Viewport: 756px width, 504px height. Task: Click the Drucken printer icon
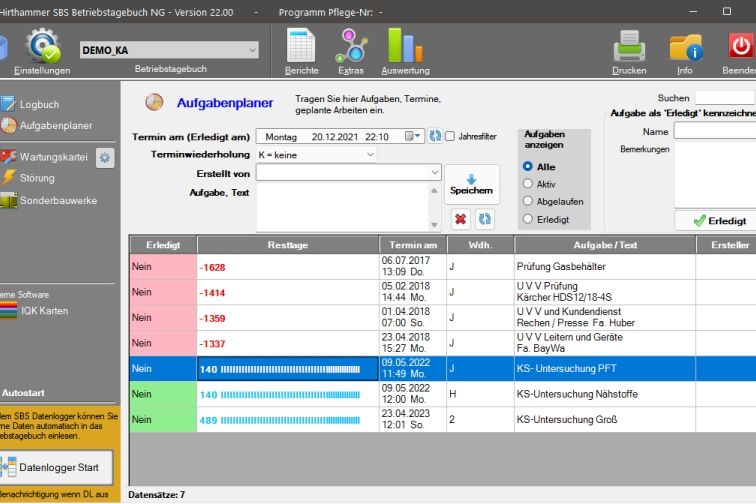pyautogui.click(x=629, y=47)
